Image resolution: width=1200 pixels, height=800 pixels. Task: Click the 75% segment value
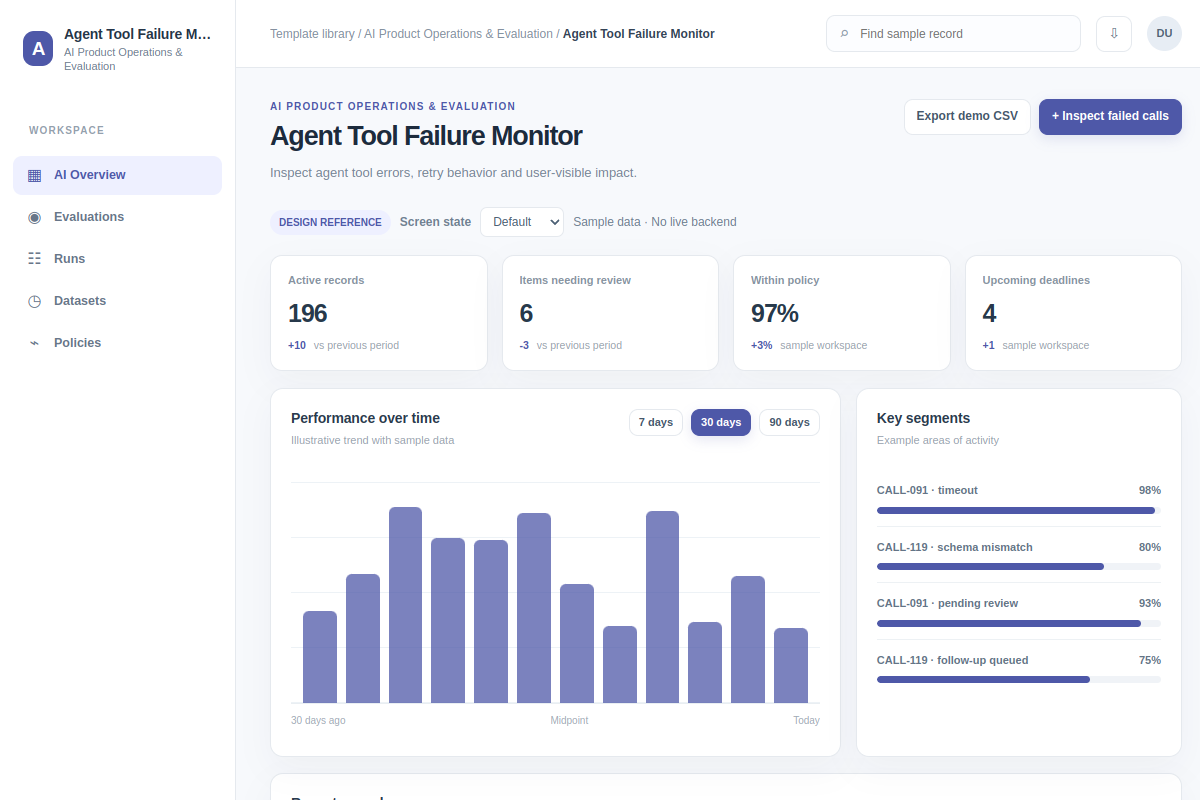coord(1150,660)
